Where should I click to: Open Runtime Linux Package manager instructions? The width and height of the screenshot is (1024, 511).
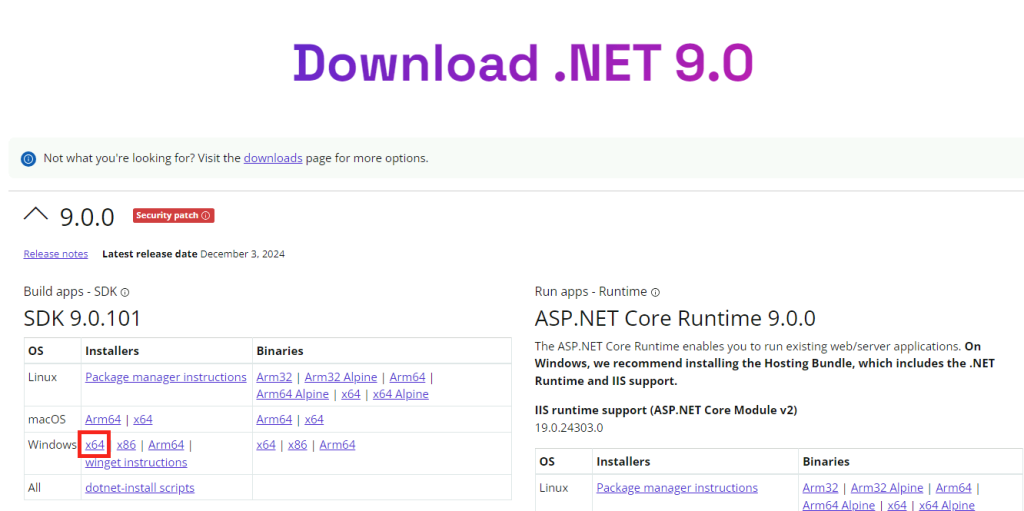[x=677, y=488]
